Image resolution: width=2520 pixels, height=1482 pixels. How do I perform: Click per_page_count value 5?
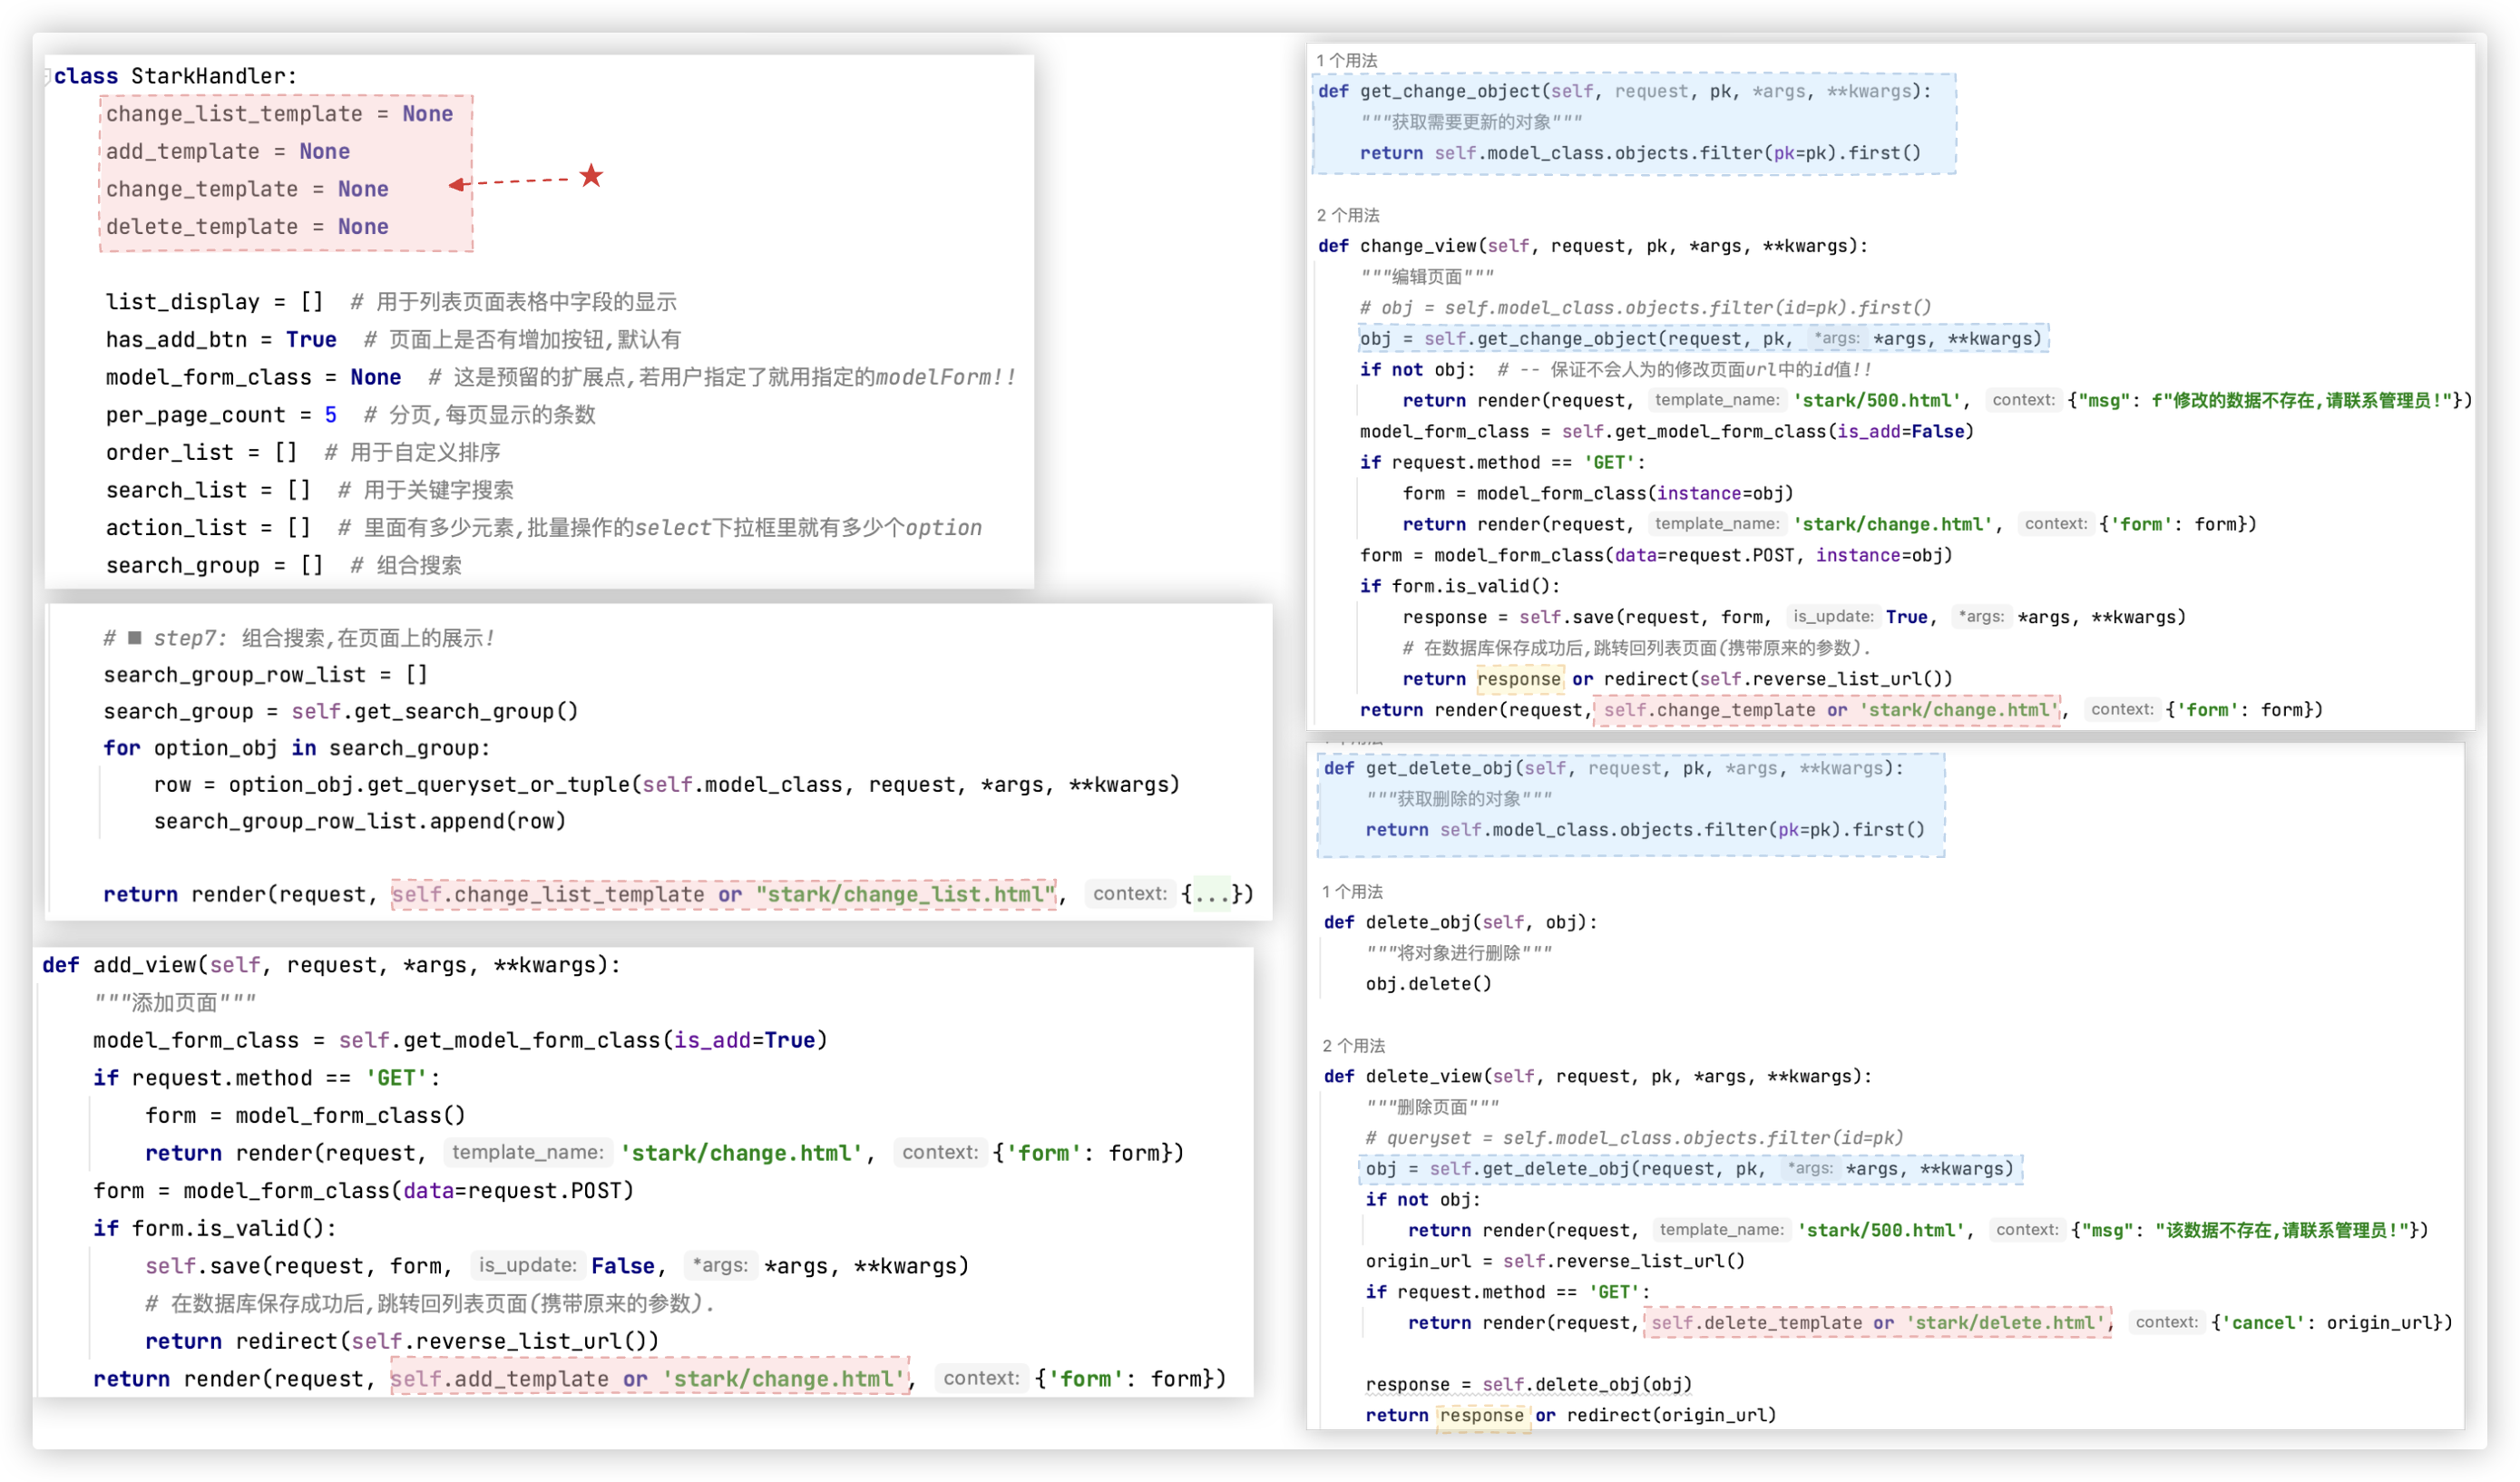[331, 415]
